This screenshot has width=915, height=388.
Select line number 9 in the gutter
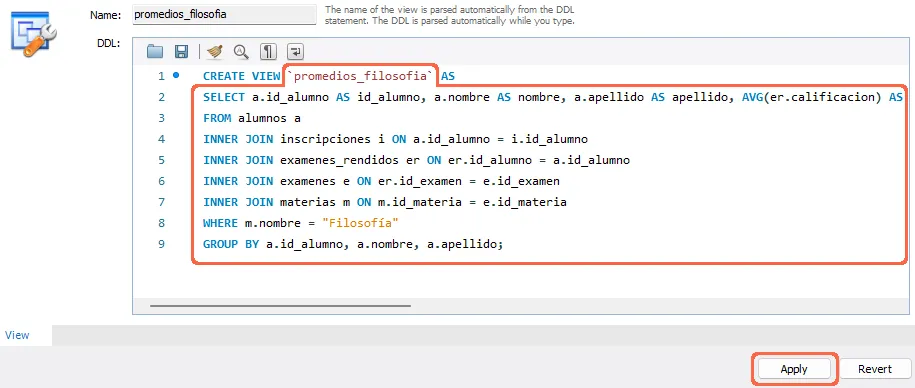(161, 244)
